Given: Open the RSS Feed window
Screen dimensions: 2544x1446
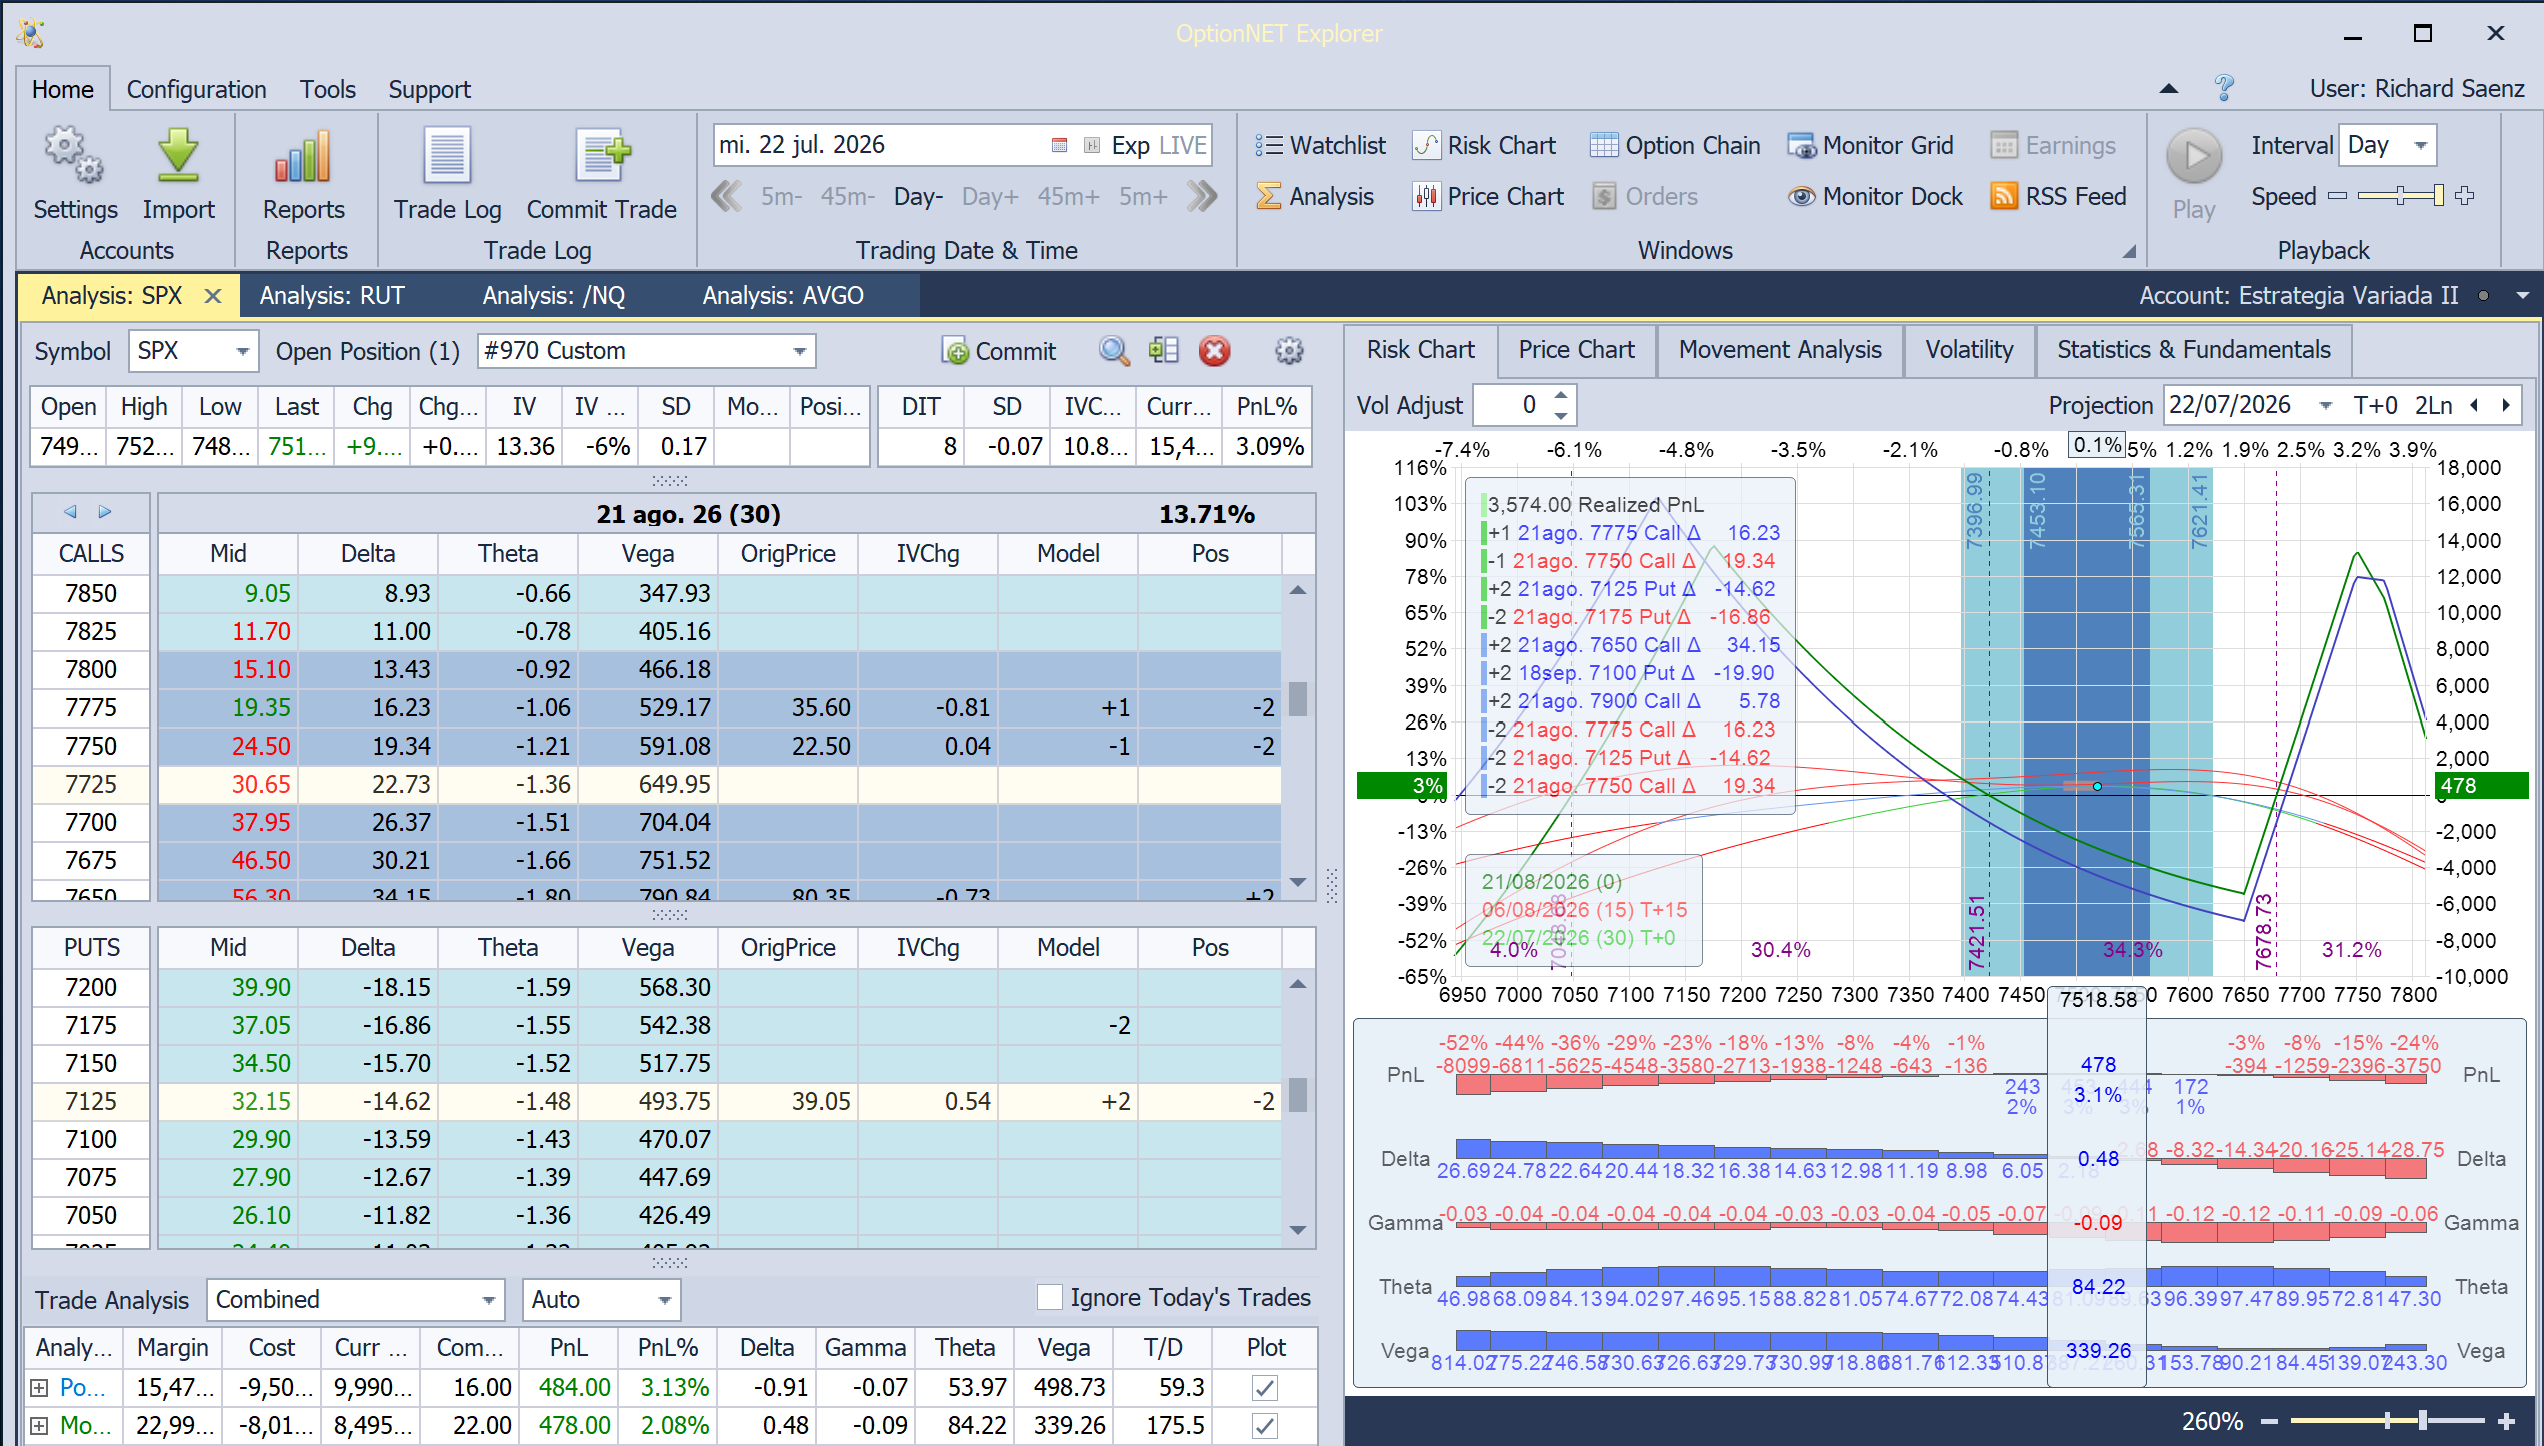Looking at the screenshot, I should coord(2059,197).
